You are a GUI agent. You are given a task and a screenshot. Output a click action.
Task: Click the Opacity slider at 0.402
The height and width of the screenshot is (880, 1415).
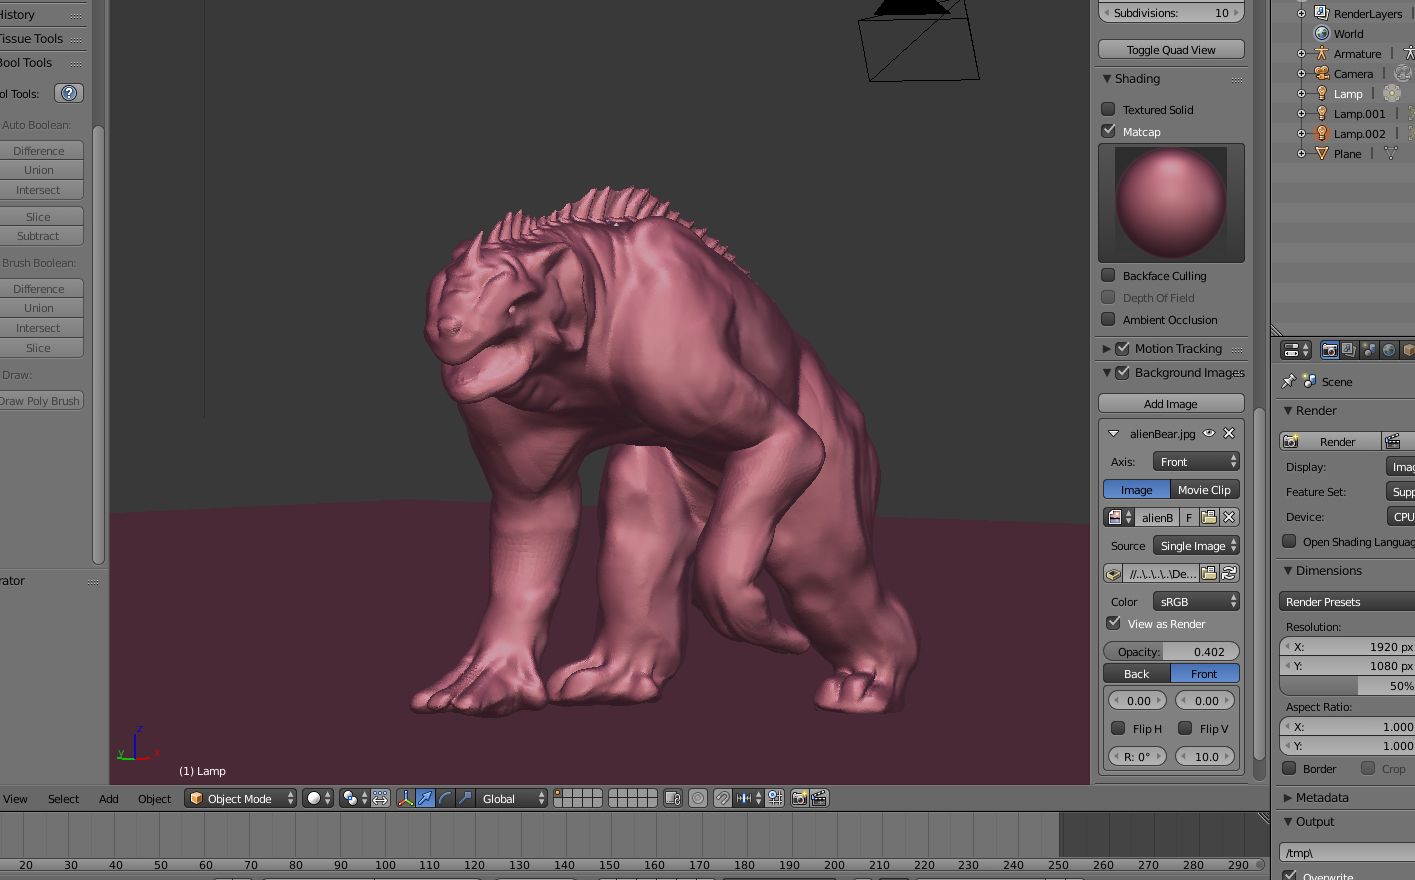click(1171, 651)
